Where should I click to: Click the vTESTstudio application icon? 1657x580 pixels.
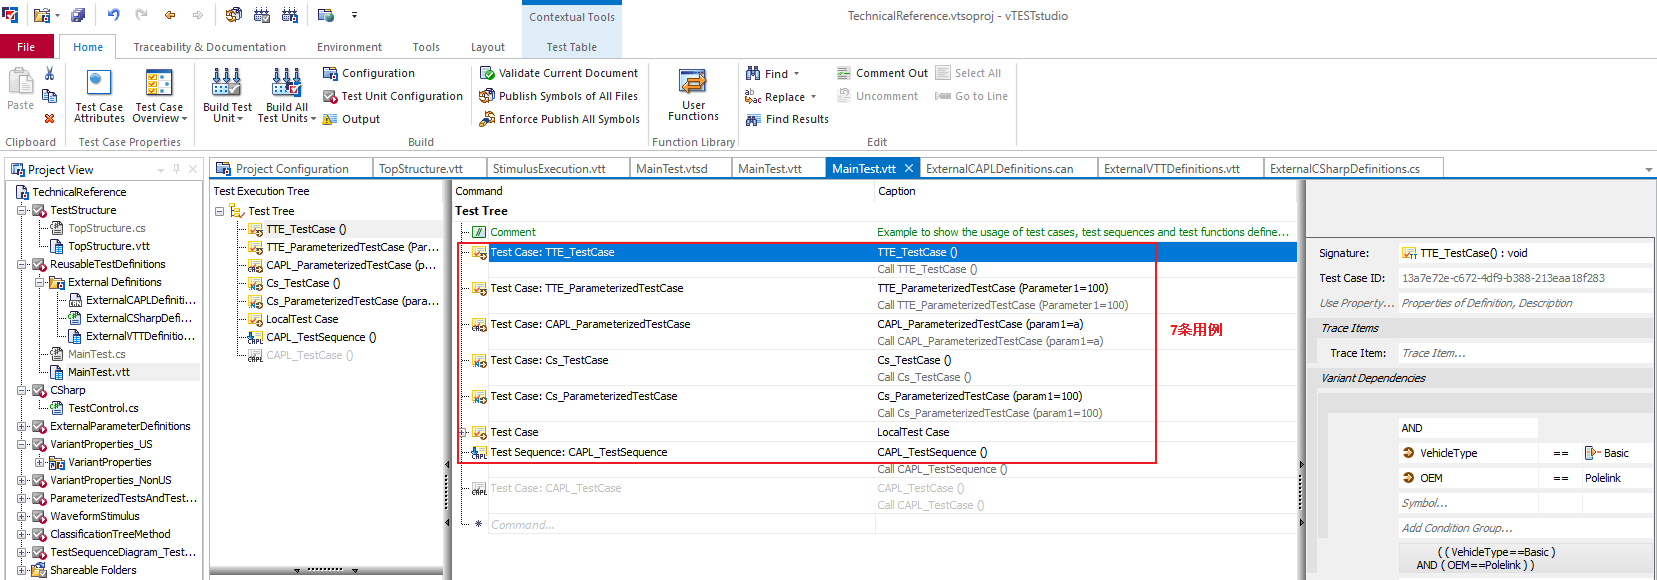(x=10, y=15)
